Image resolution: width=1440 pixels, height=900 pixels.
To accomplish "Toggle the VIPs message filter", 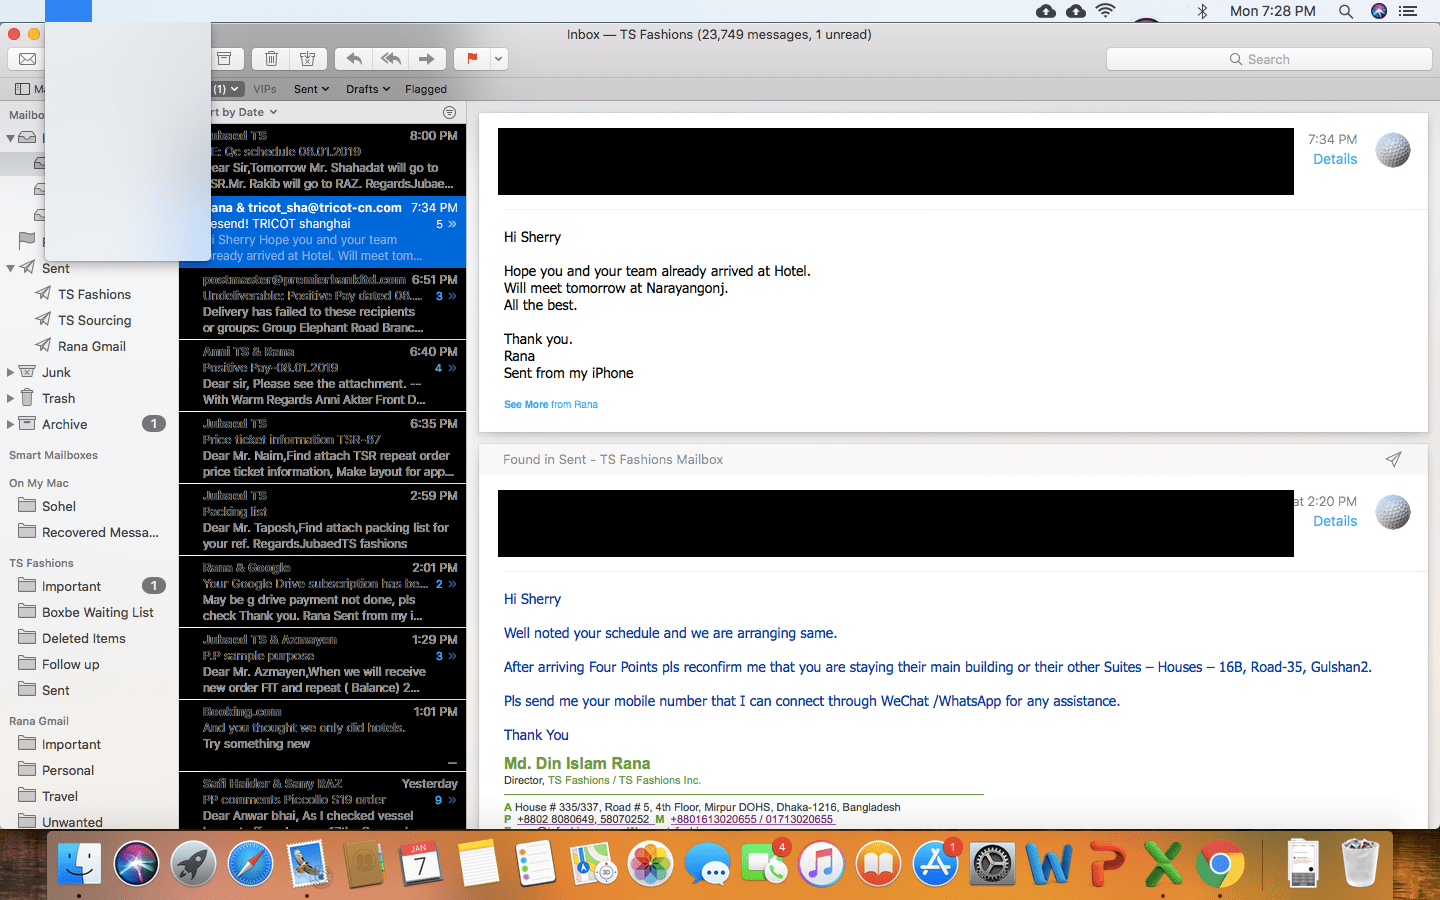I will click(x=264, y=89).
